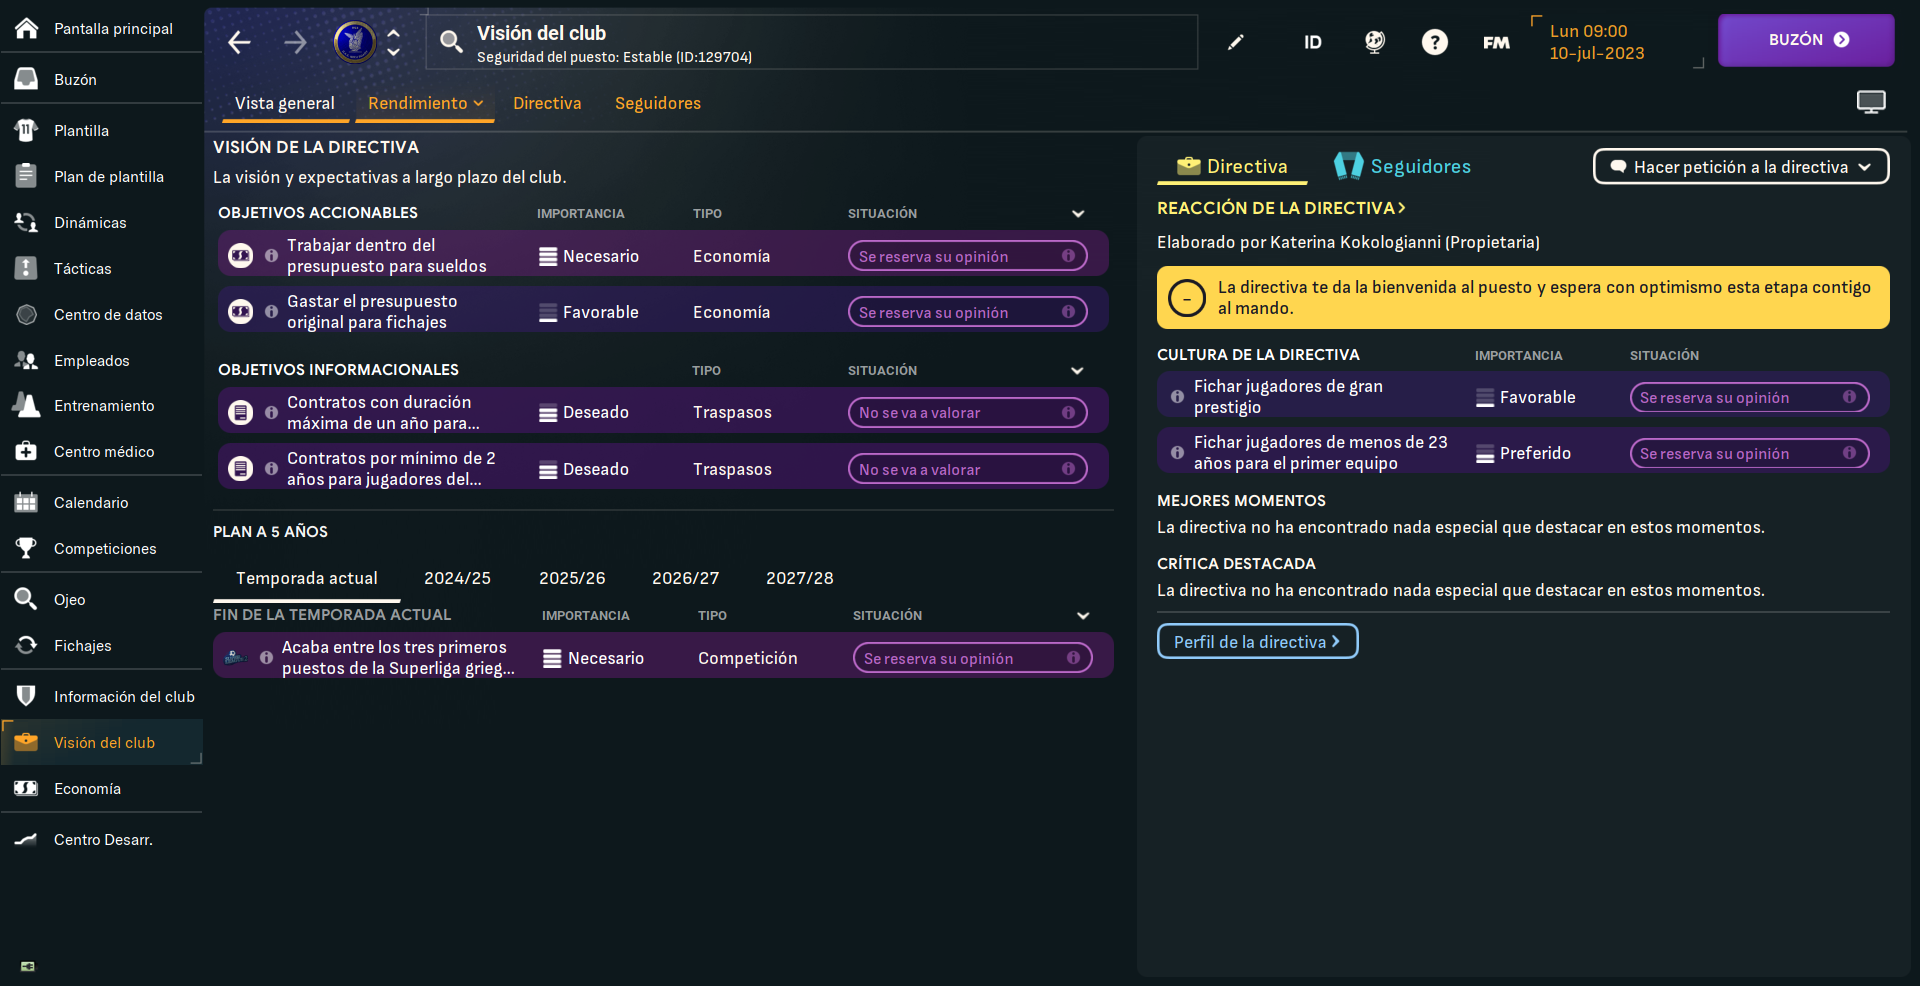The height and width of the screenshot is (986, 1920).
Task: Click No se va a valorar for Contratos con duración
Action: click(x=967, y=412)
